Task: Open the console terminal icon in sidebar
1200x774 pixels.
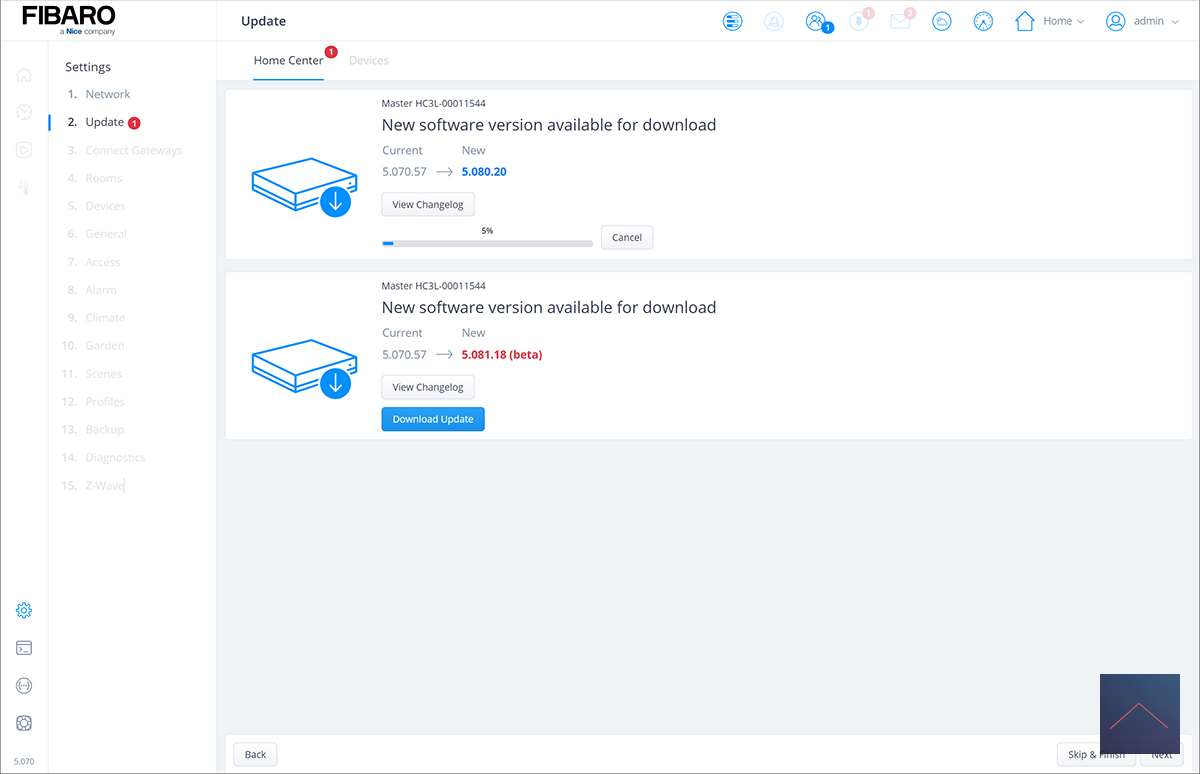Action: (24, 648)
